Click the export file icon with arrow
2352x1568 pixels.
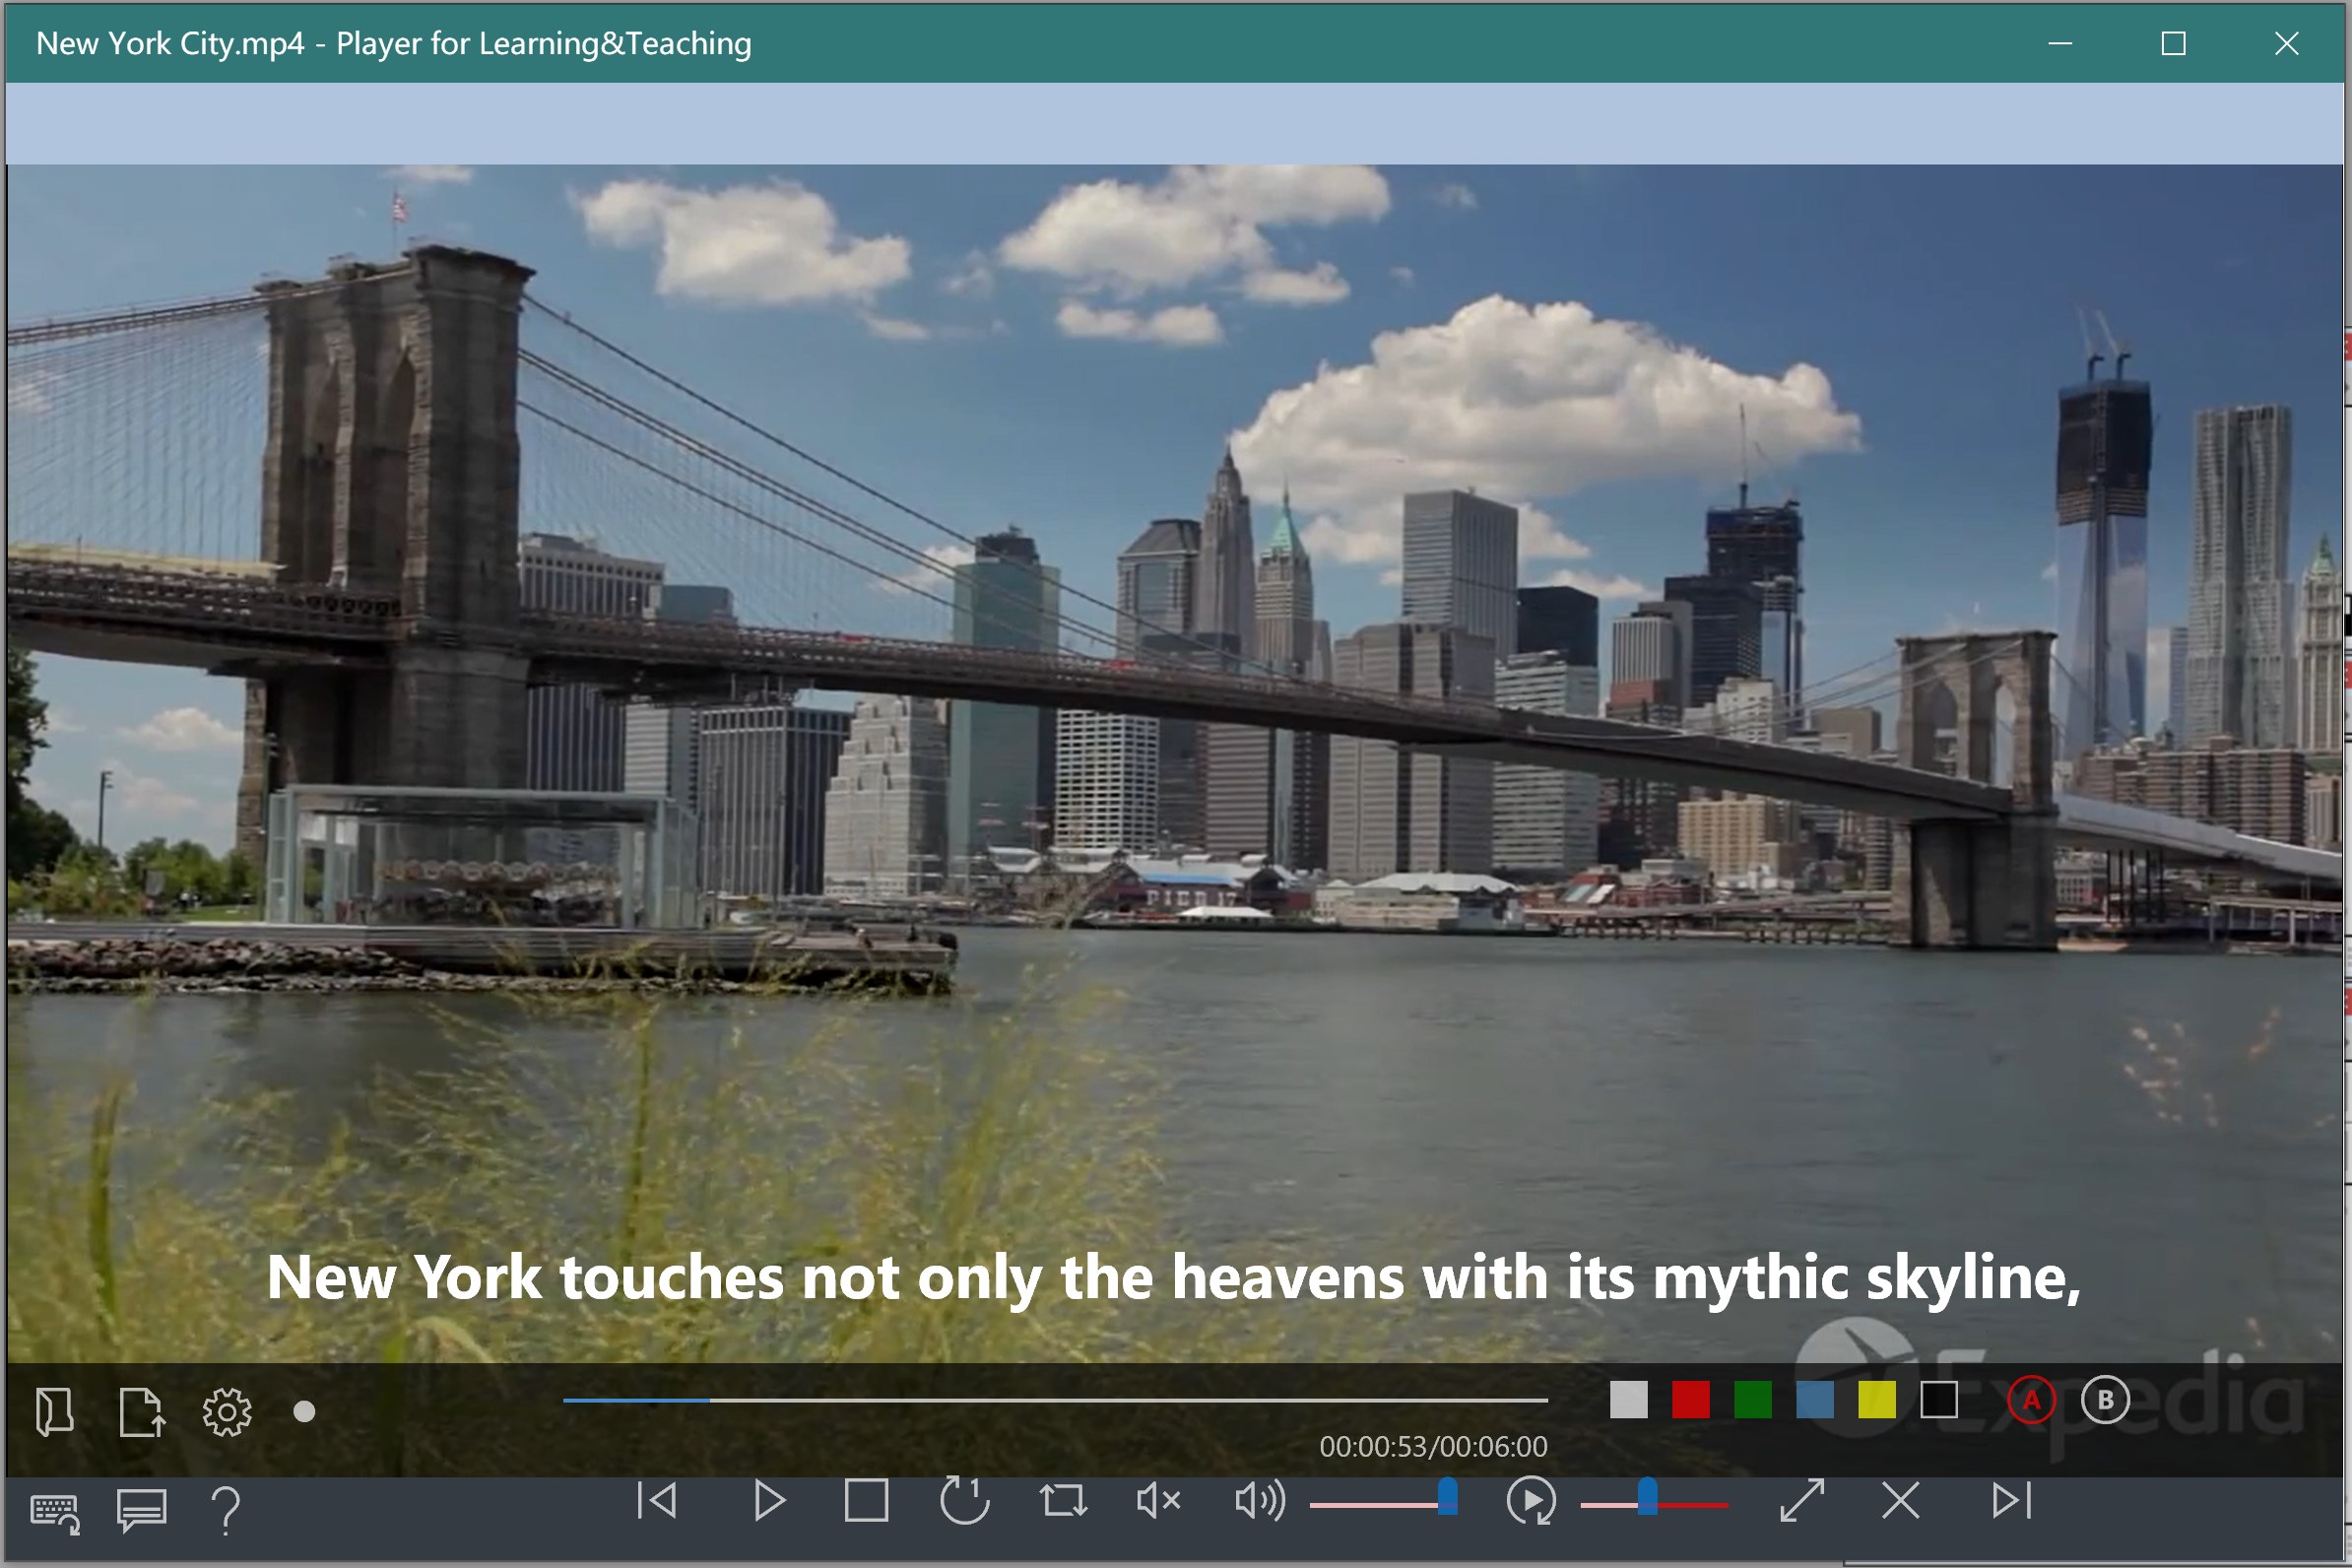(x=141, y=1411)
